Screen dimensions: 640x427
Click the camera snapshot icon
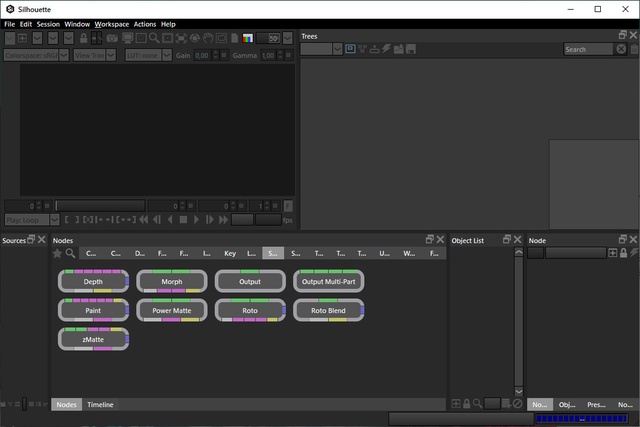pyautogui.click(x=112, y=38)
